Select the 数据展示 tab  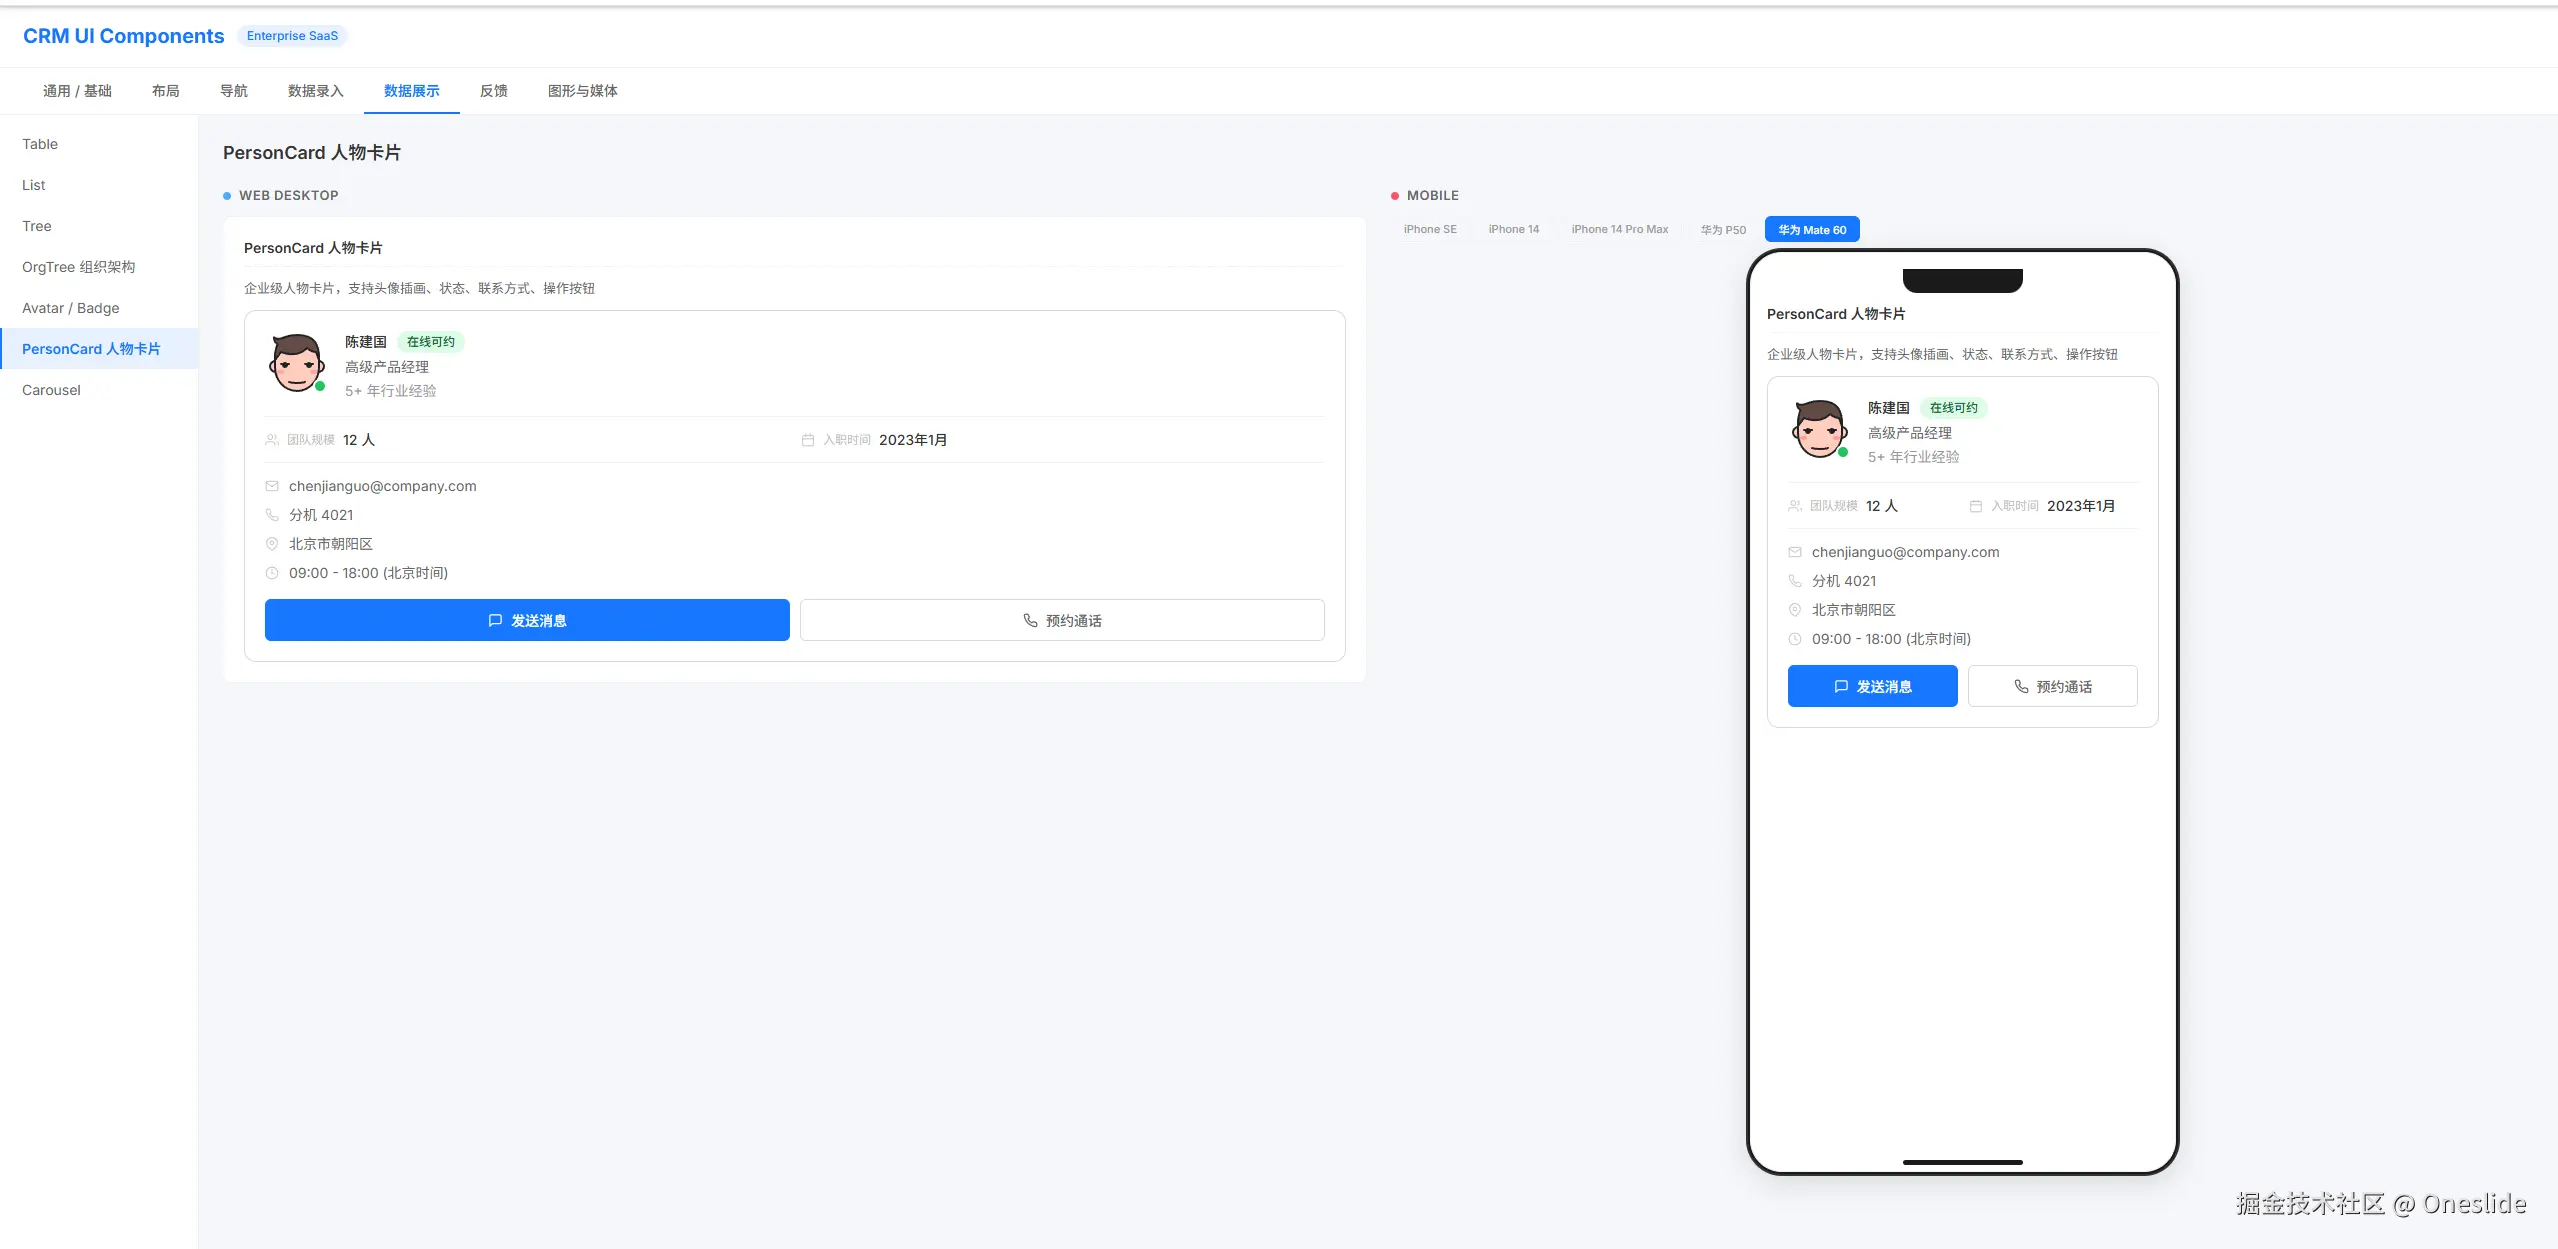[412, 91]
